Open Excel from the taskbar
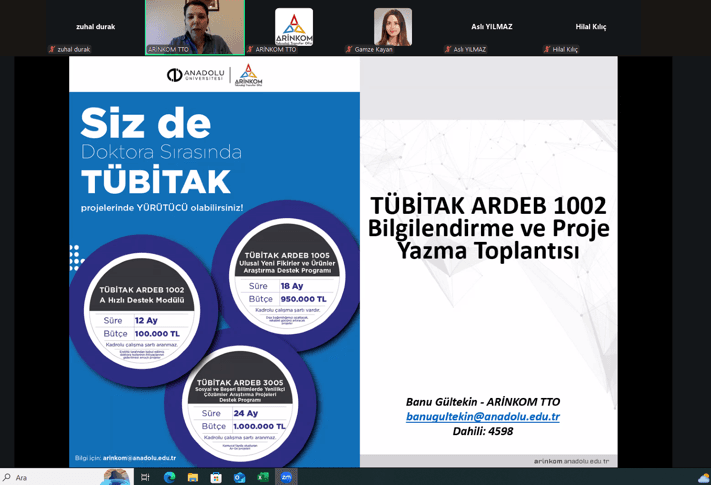 point(263,477)
